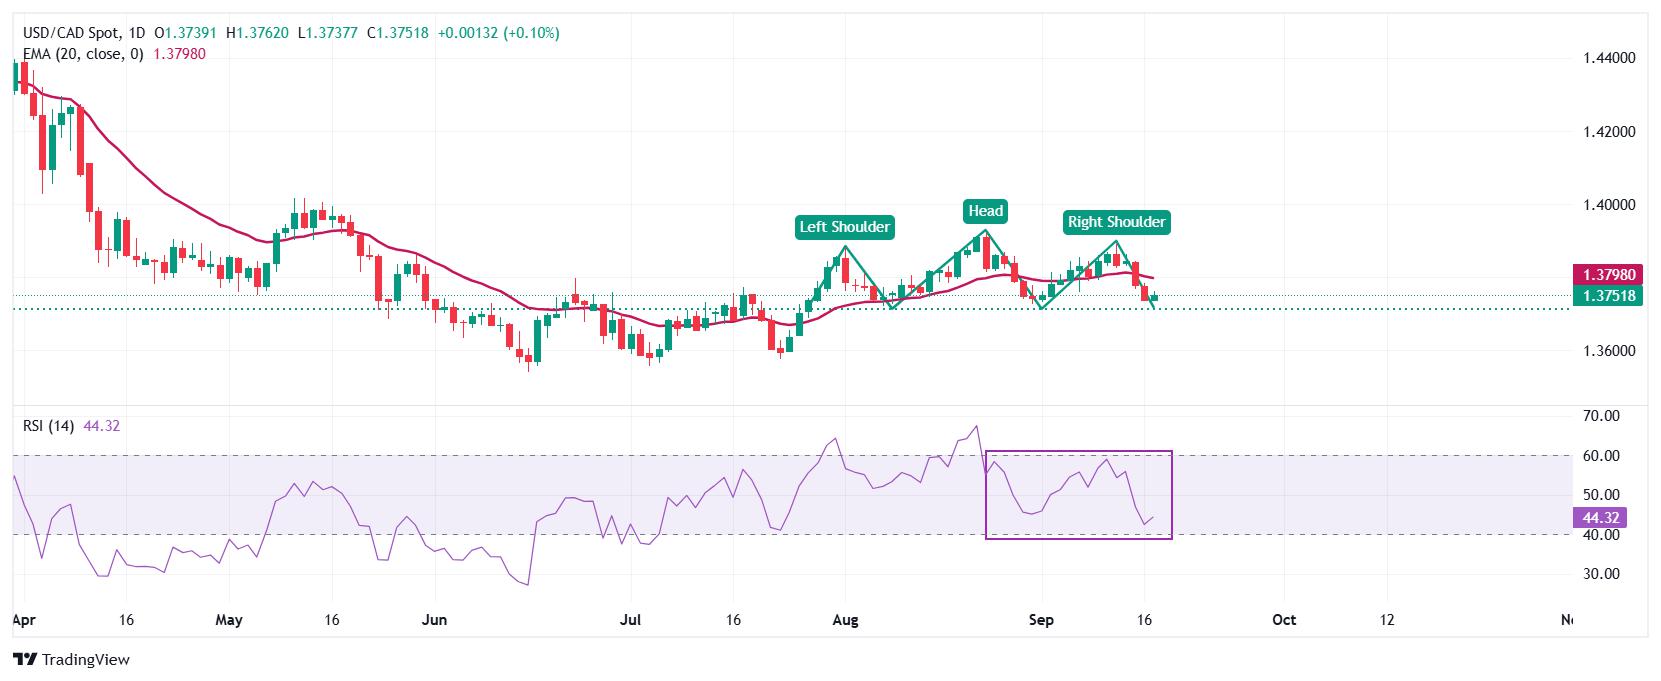Image resolution: width=1661 pixels, height=681 pixels.
Task: Click the 40.00 RSI axis label
Action: [1602, 534]
